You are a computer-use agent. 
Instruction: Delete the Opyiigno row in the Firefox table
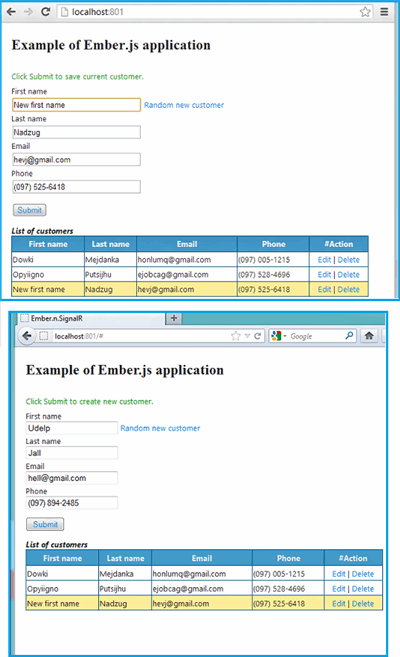[x=363, y=589]
